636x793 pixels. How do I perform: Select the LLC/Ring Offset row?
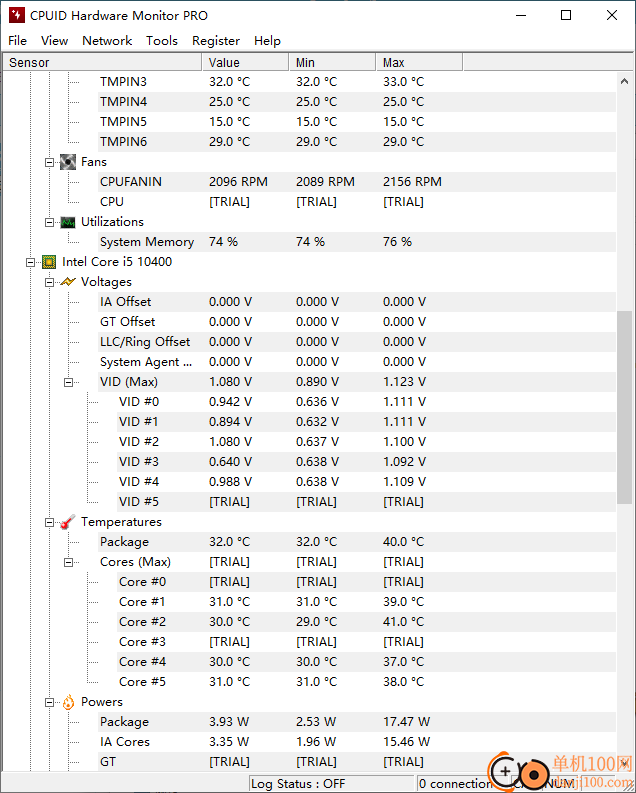coord(357,342)
